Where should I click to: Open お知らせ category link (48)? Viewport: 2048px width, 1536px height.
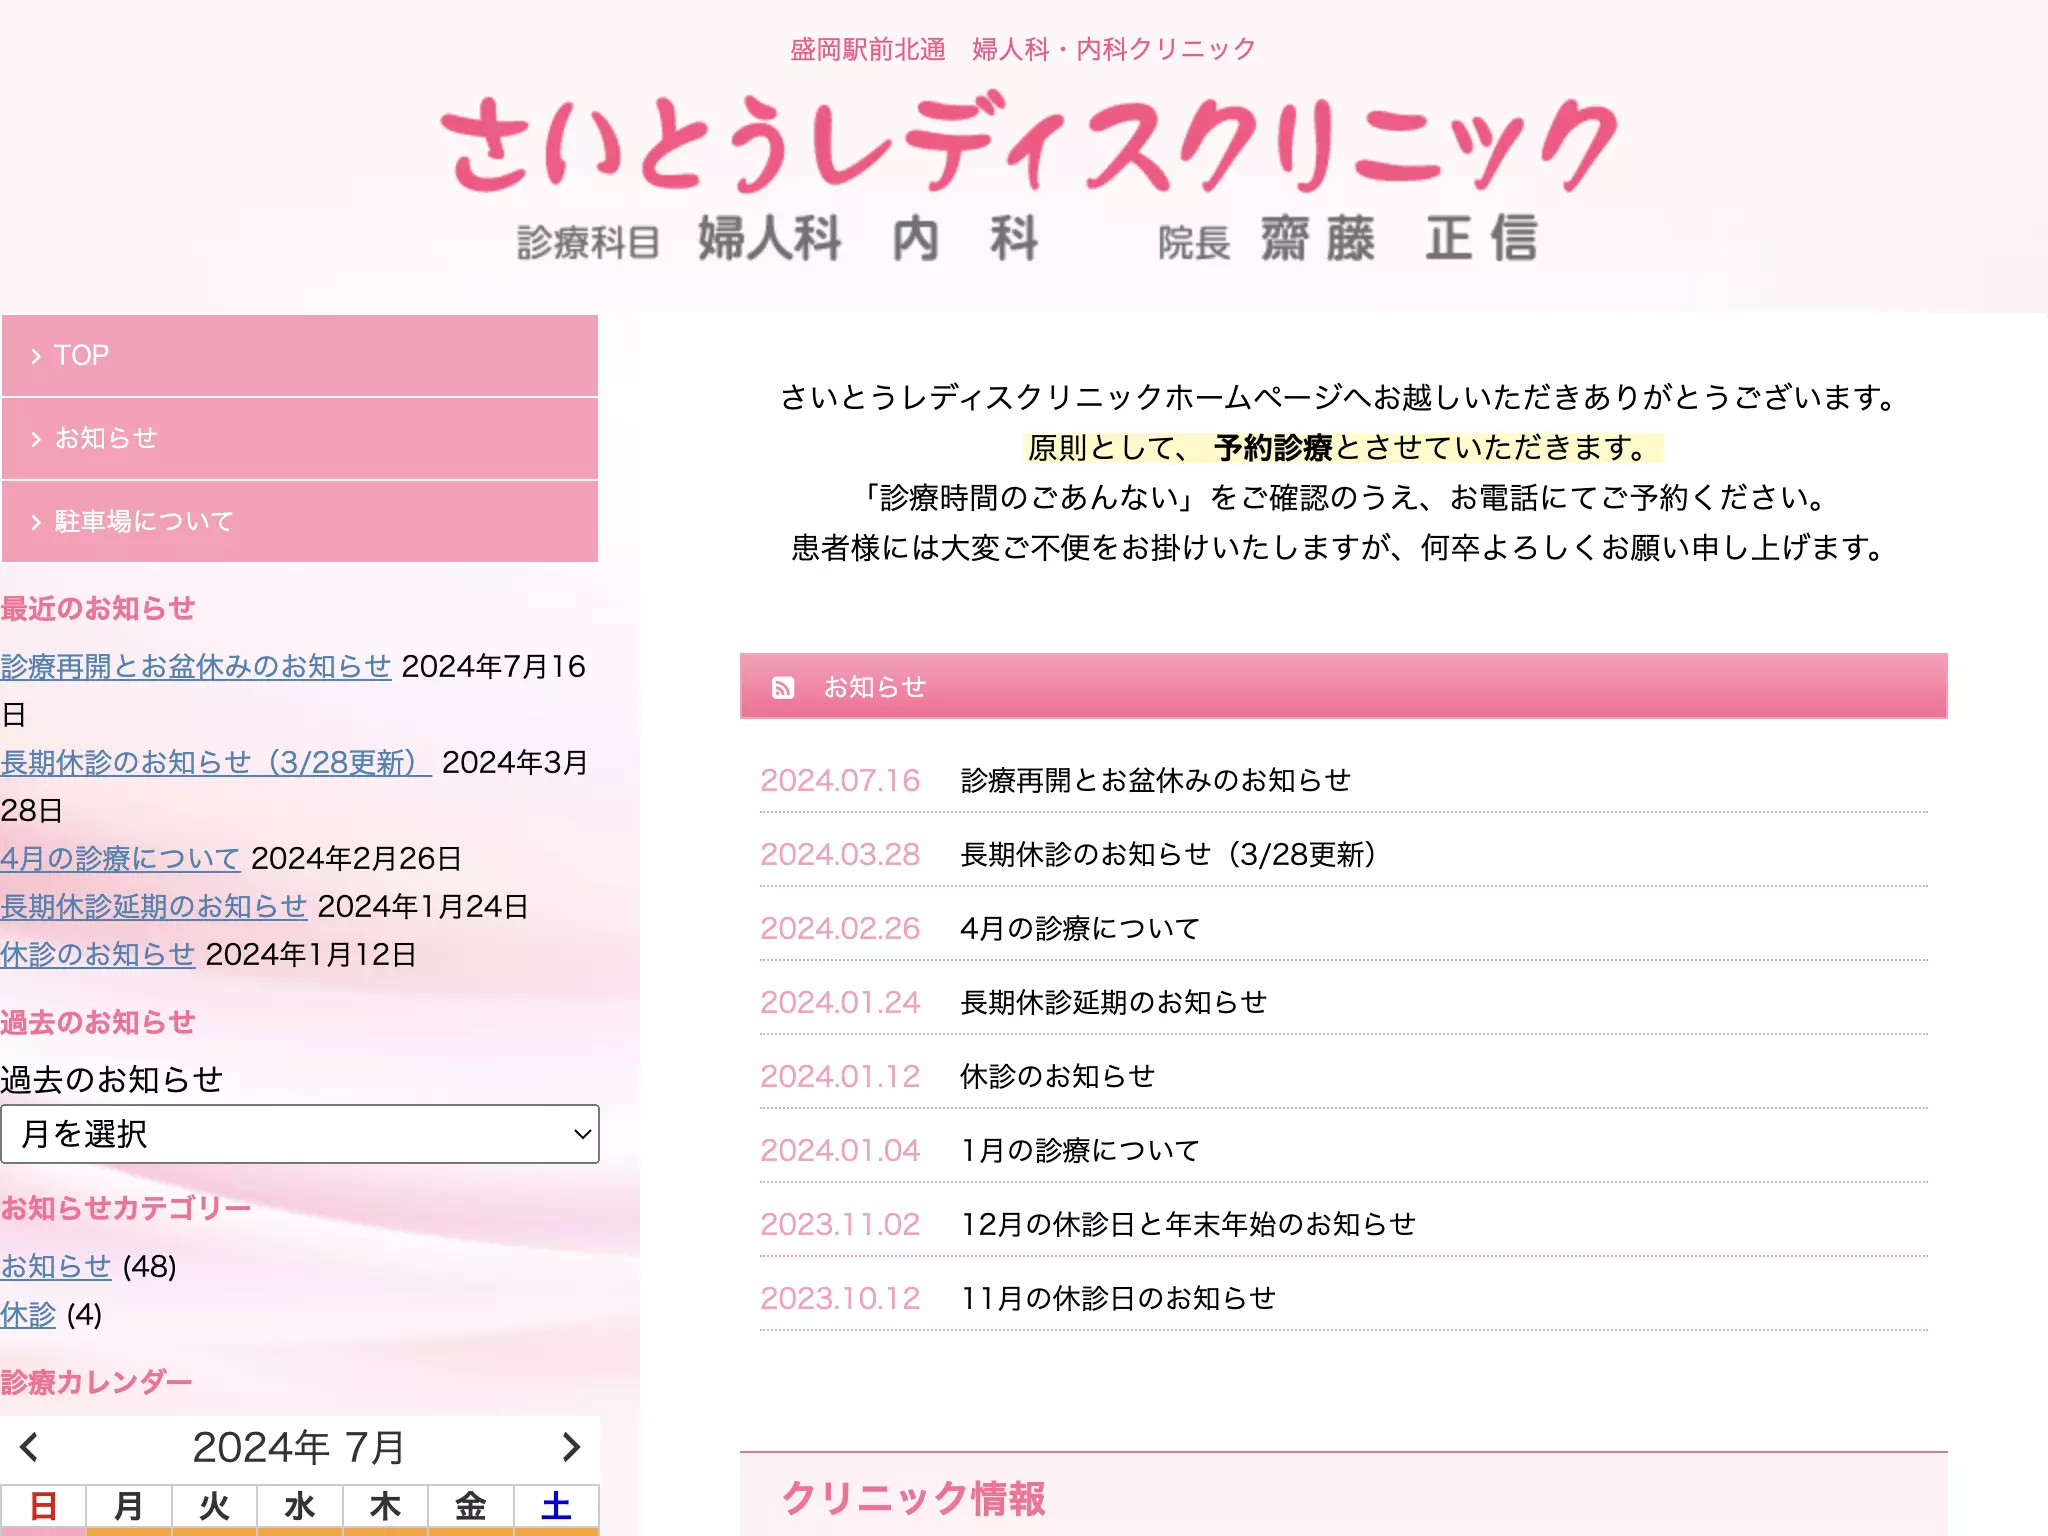tap(56, 1266)
